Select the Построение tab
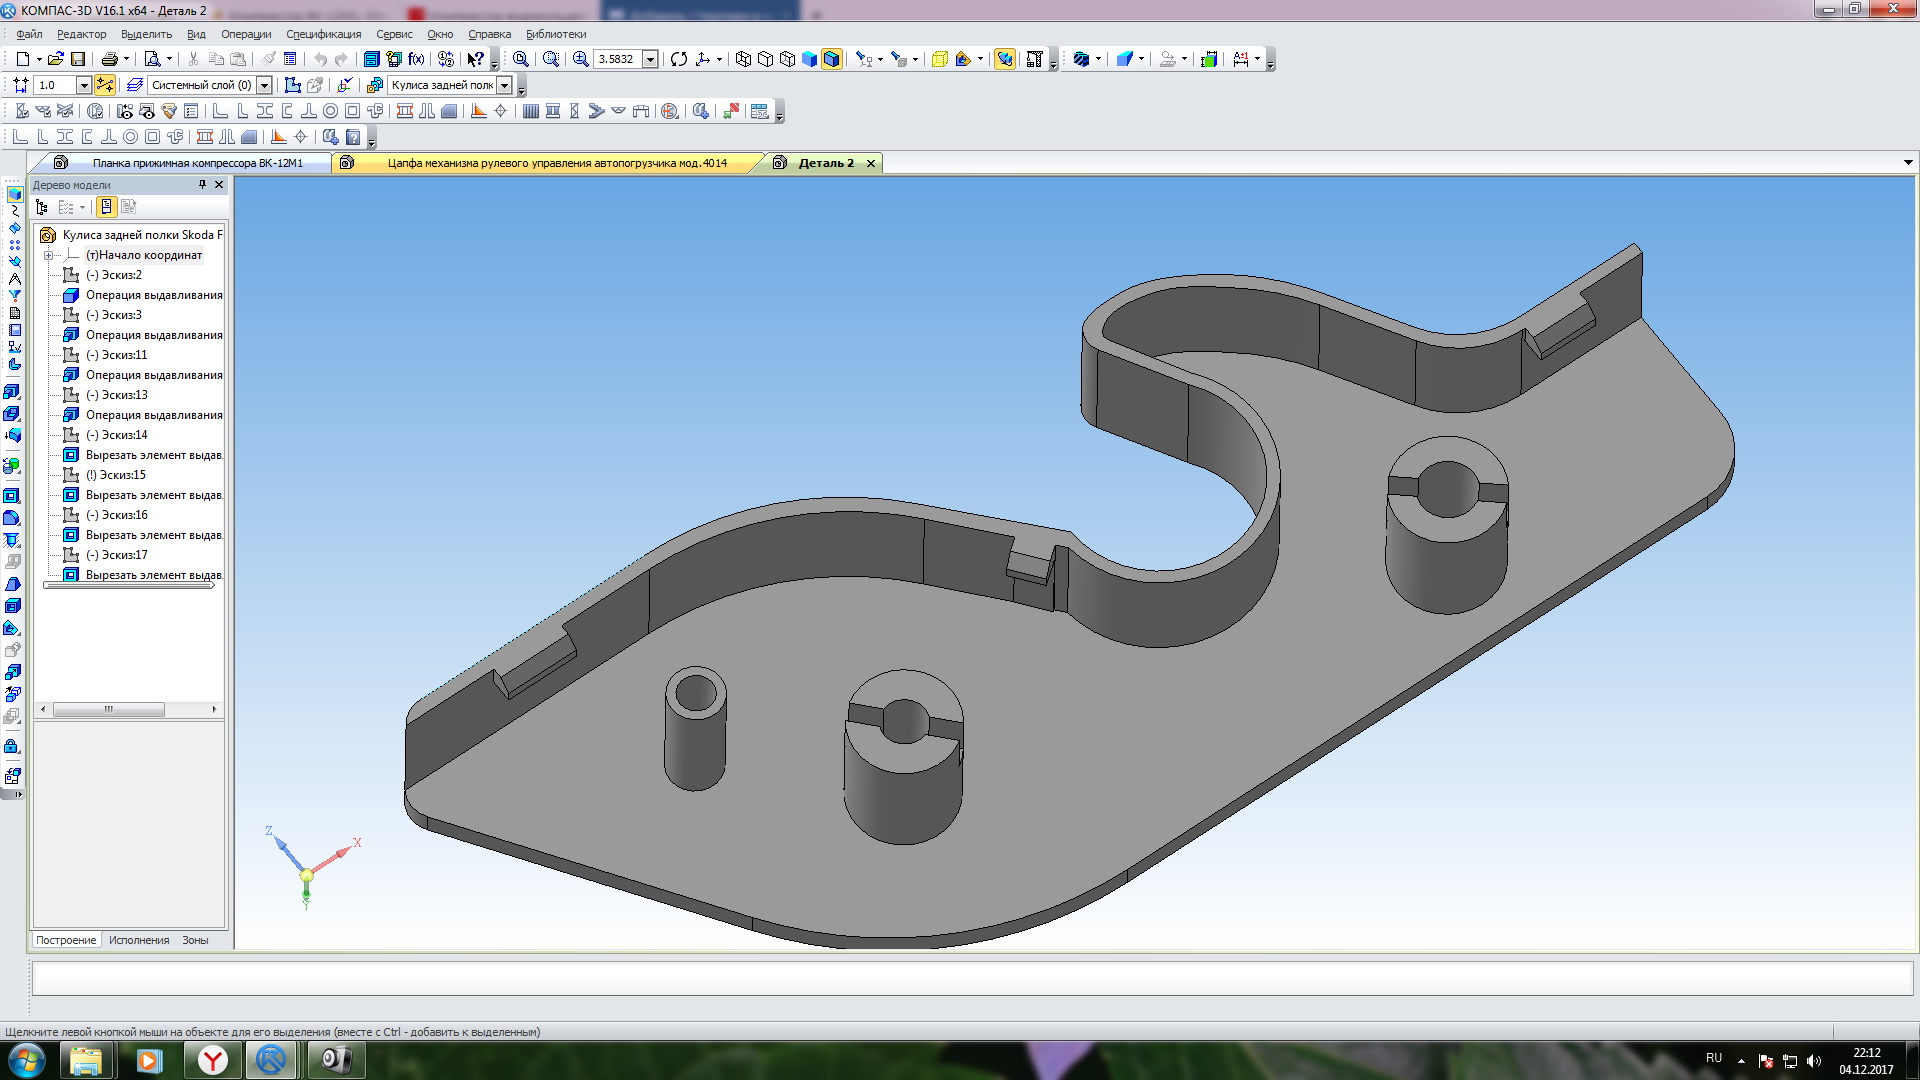 [x=66, y=940]
